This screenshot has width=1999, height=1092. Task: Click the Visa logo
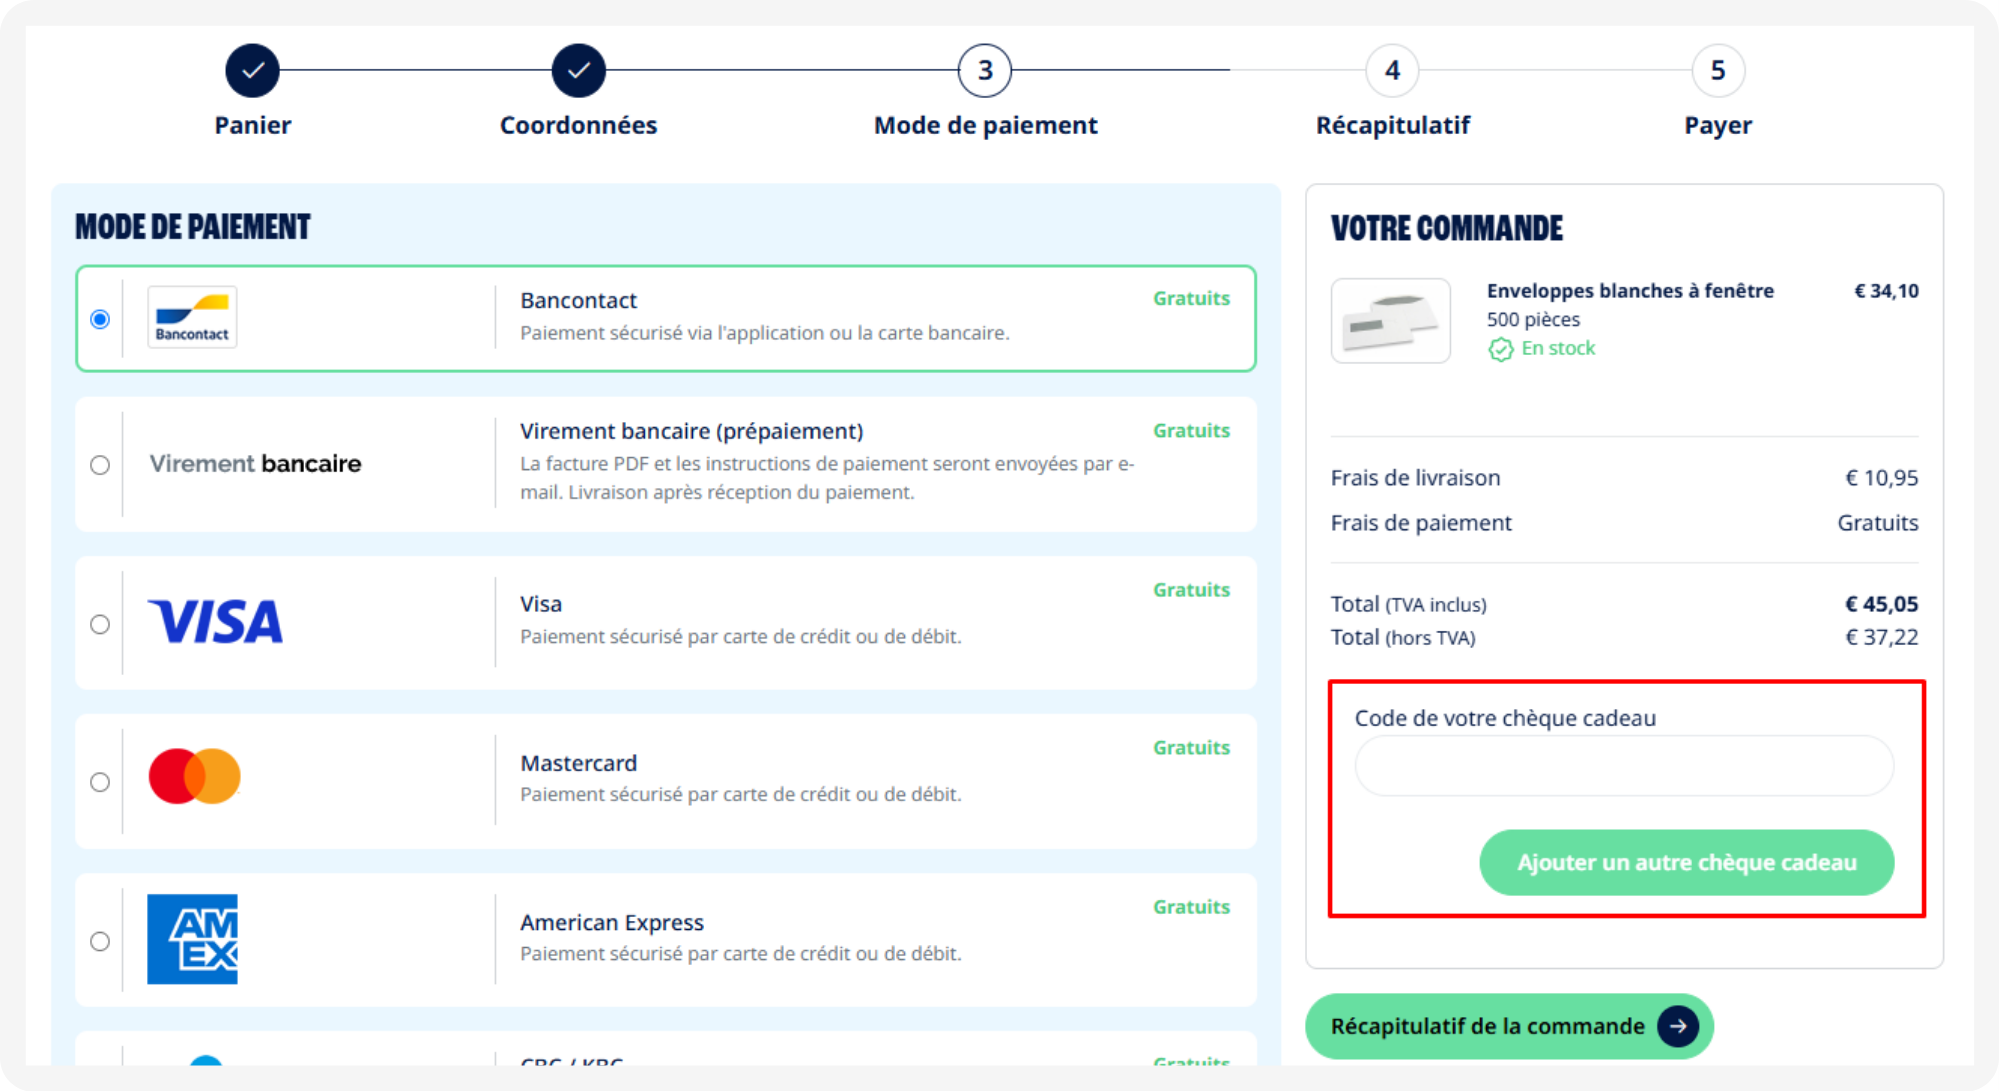pyautogui.click(x=215, y=622)
